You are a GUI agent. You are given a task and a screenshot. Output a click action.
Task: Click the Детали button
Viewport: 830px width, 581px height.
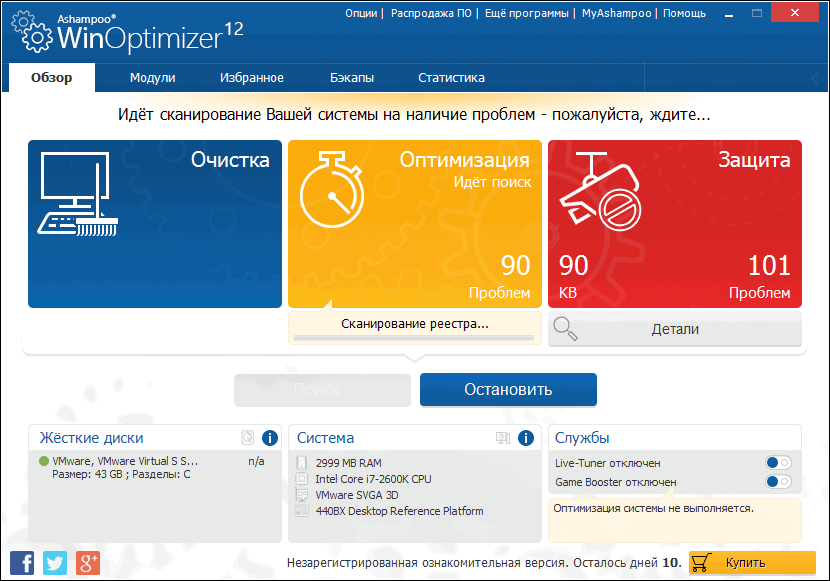[675, 329]
